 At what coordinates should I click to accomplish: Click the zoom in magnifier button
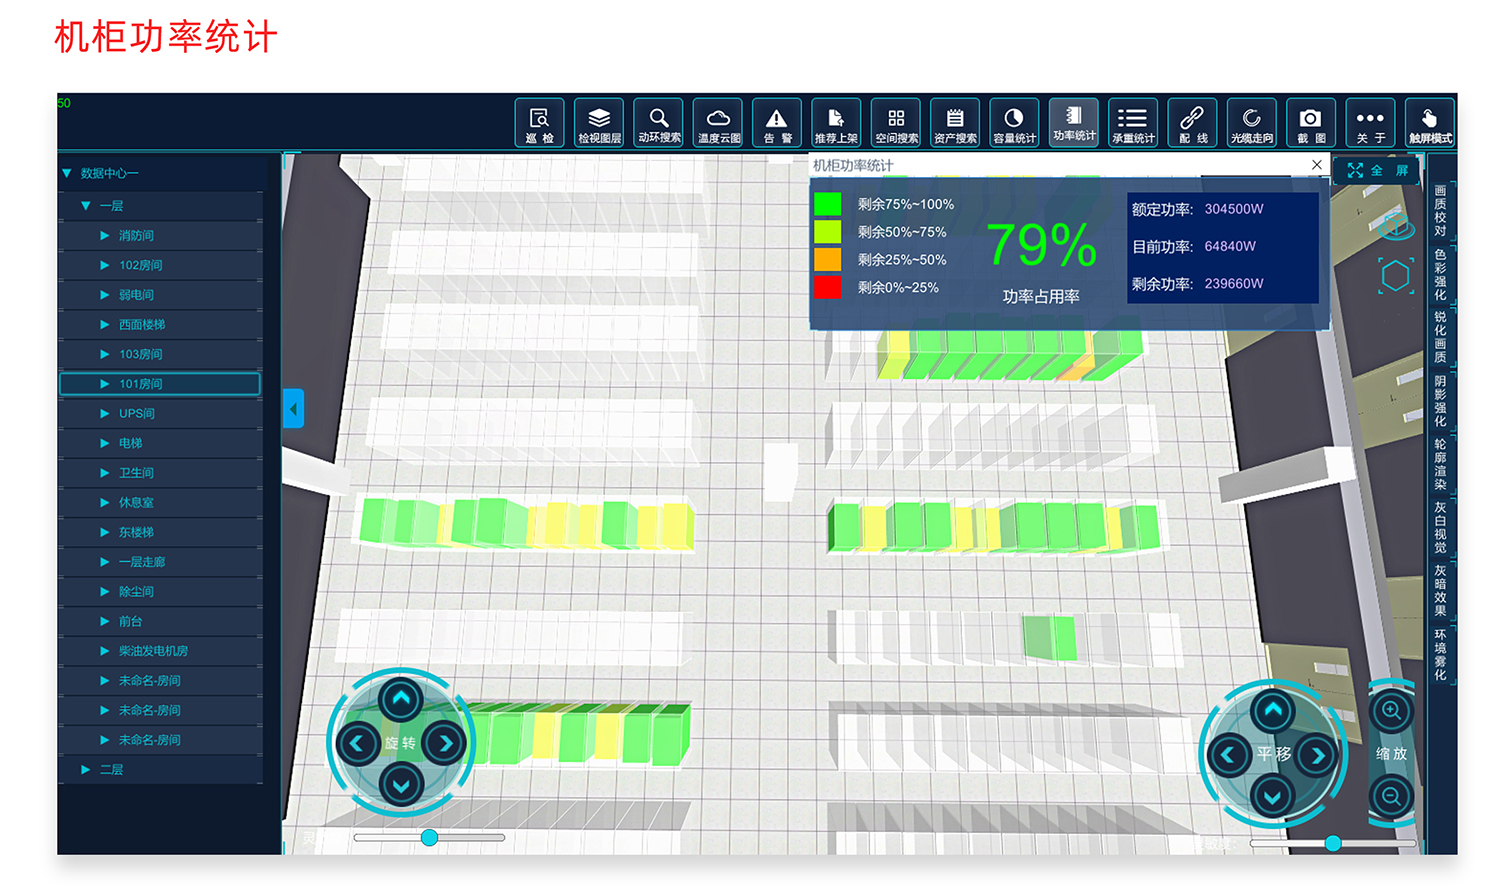pos(1391,712)
